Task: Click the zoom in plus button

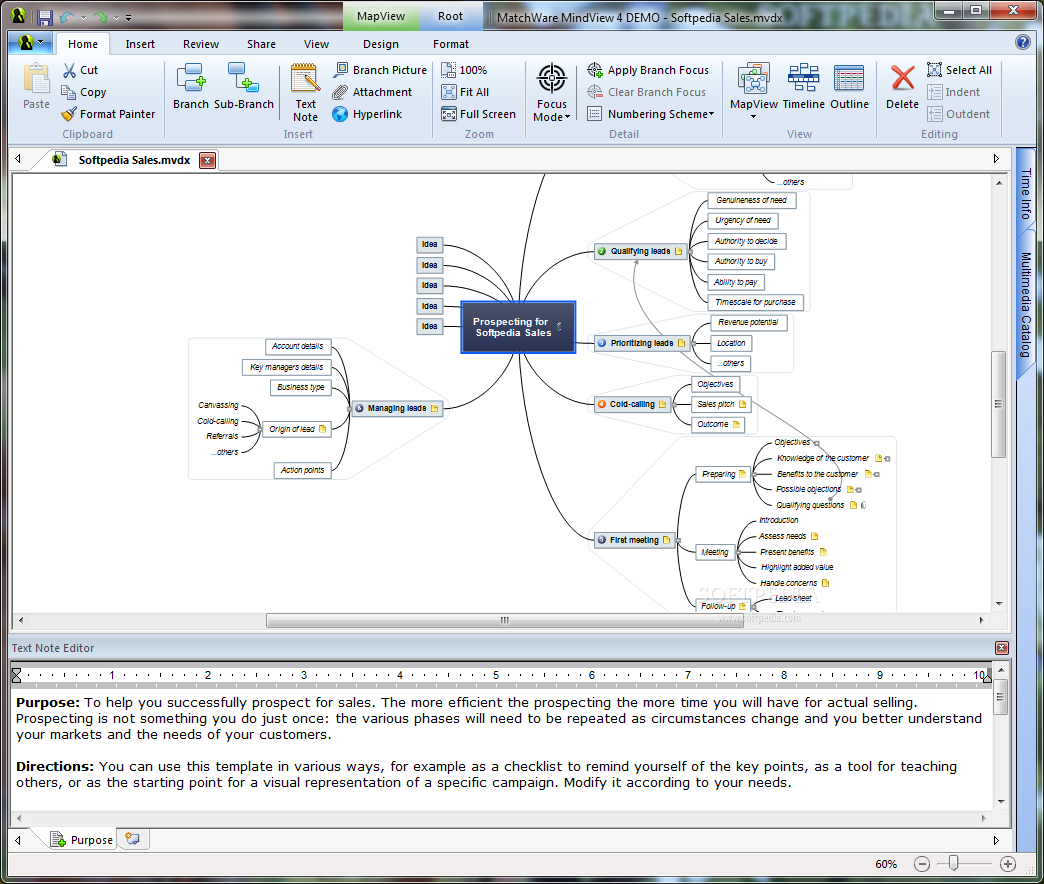Action: 1007,864
